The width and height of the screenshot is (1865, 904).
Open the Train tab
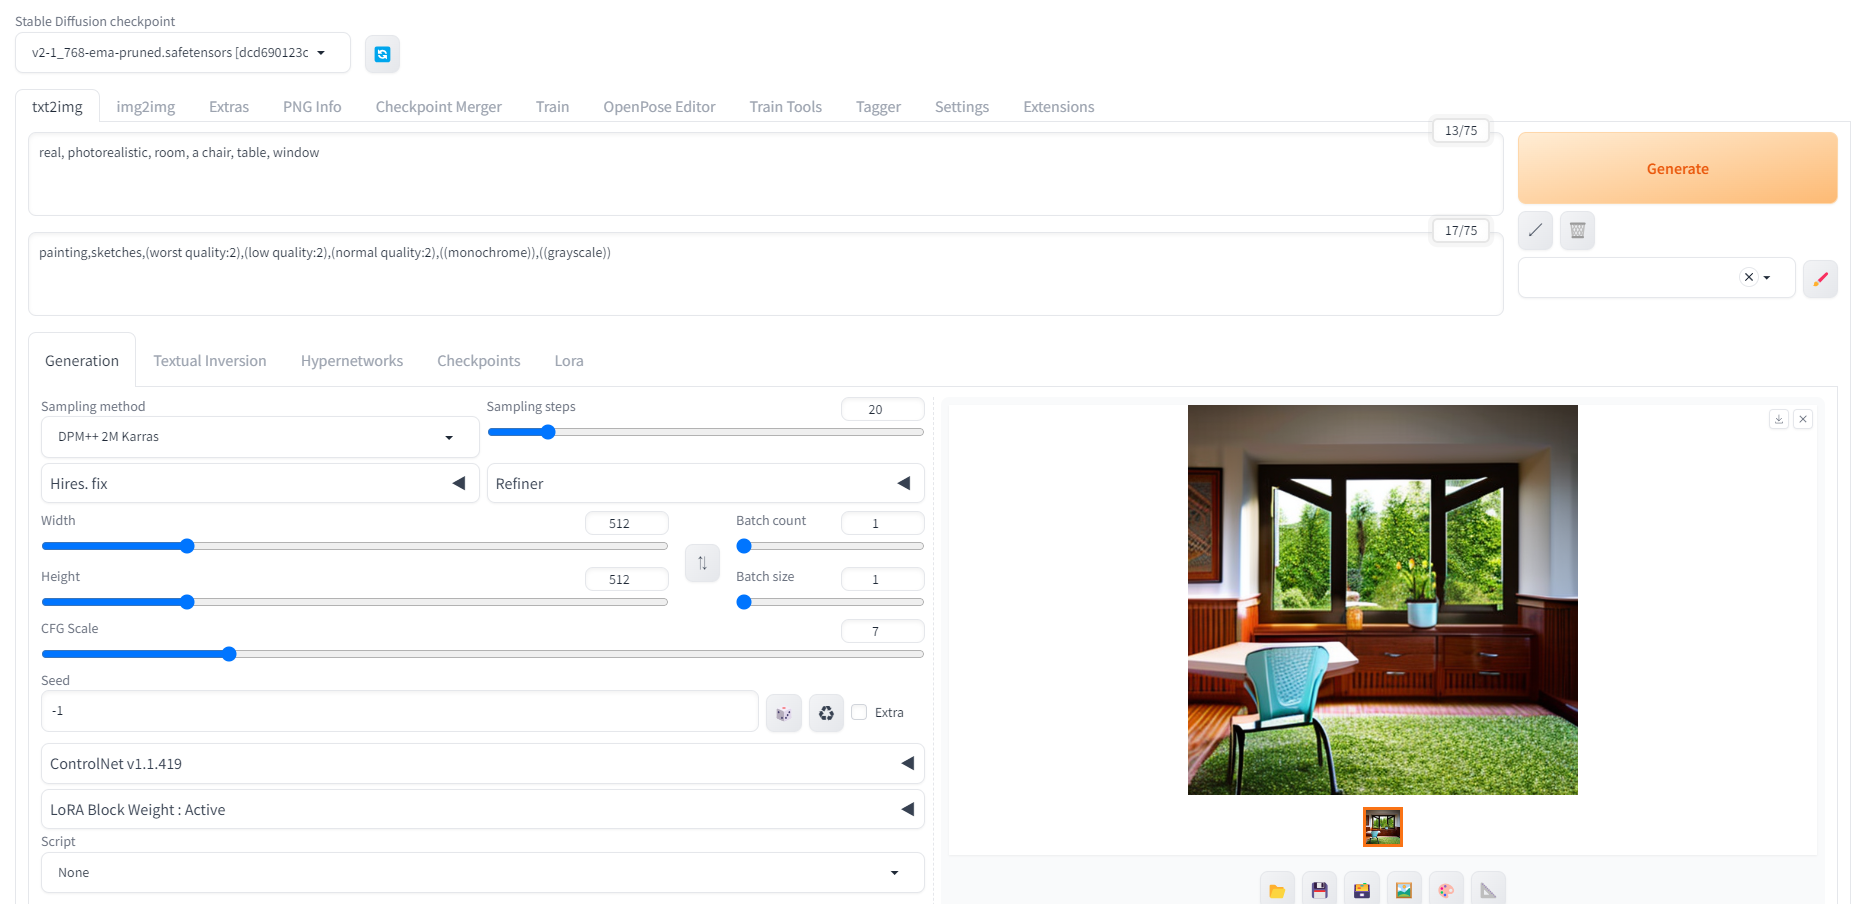(x=552, y=107)
